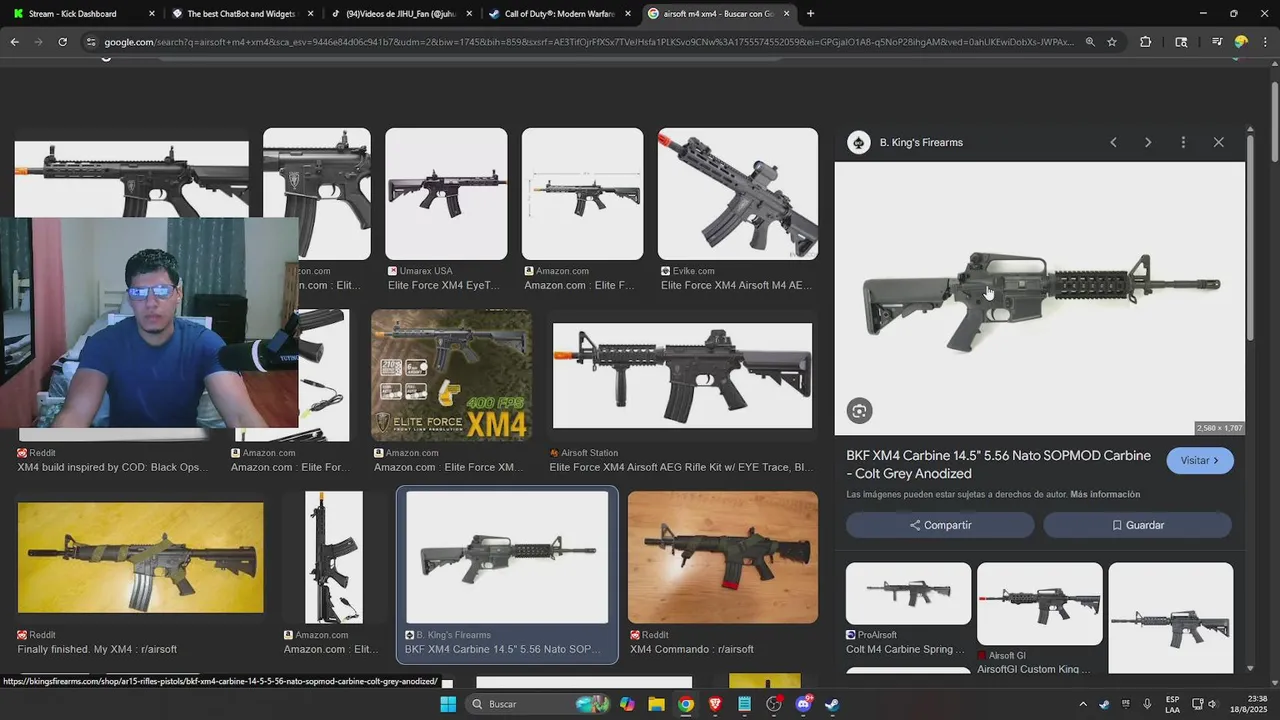Screen dimensions: 1280x720
Task: Click the 'Elite Force XM4 Airsoft AEG Rifle Kit' caption
Action: pyautogui.click(x=681, y=467)
